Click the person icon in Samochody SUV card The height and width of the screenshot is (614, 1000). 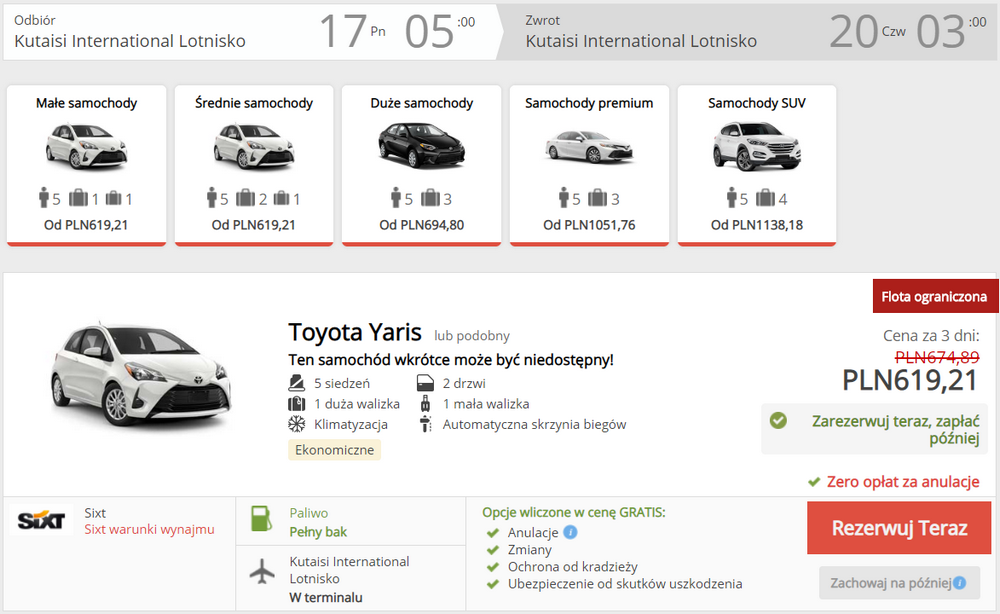pyautogui.click(x=732, y=198)
